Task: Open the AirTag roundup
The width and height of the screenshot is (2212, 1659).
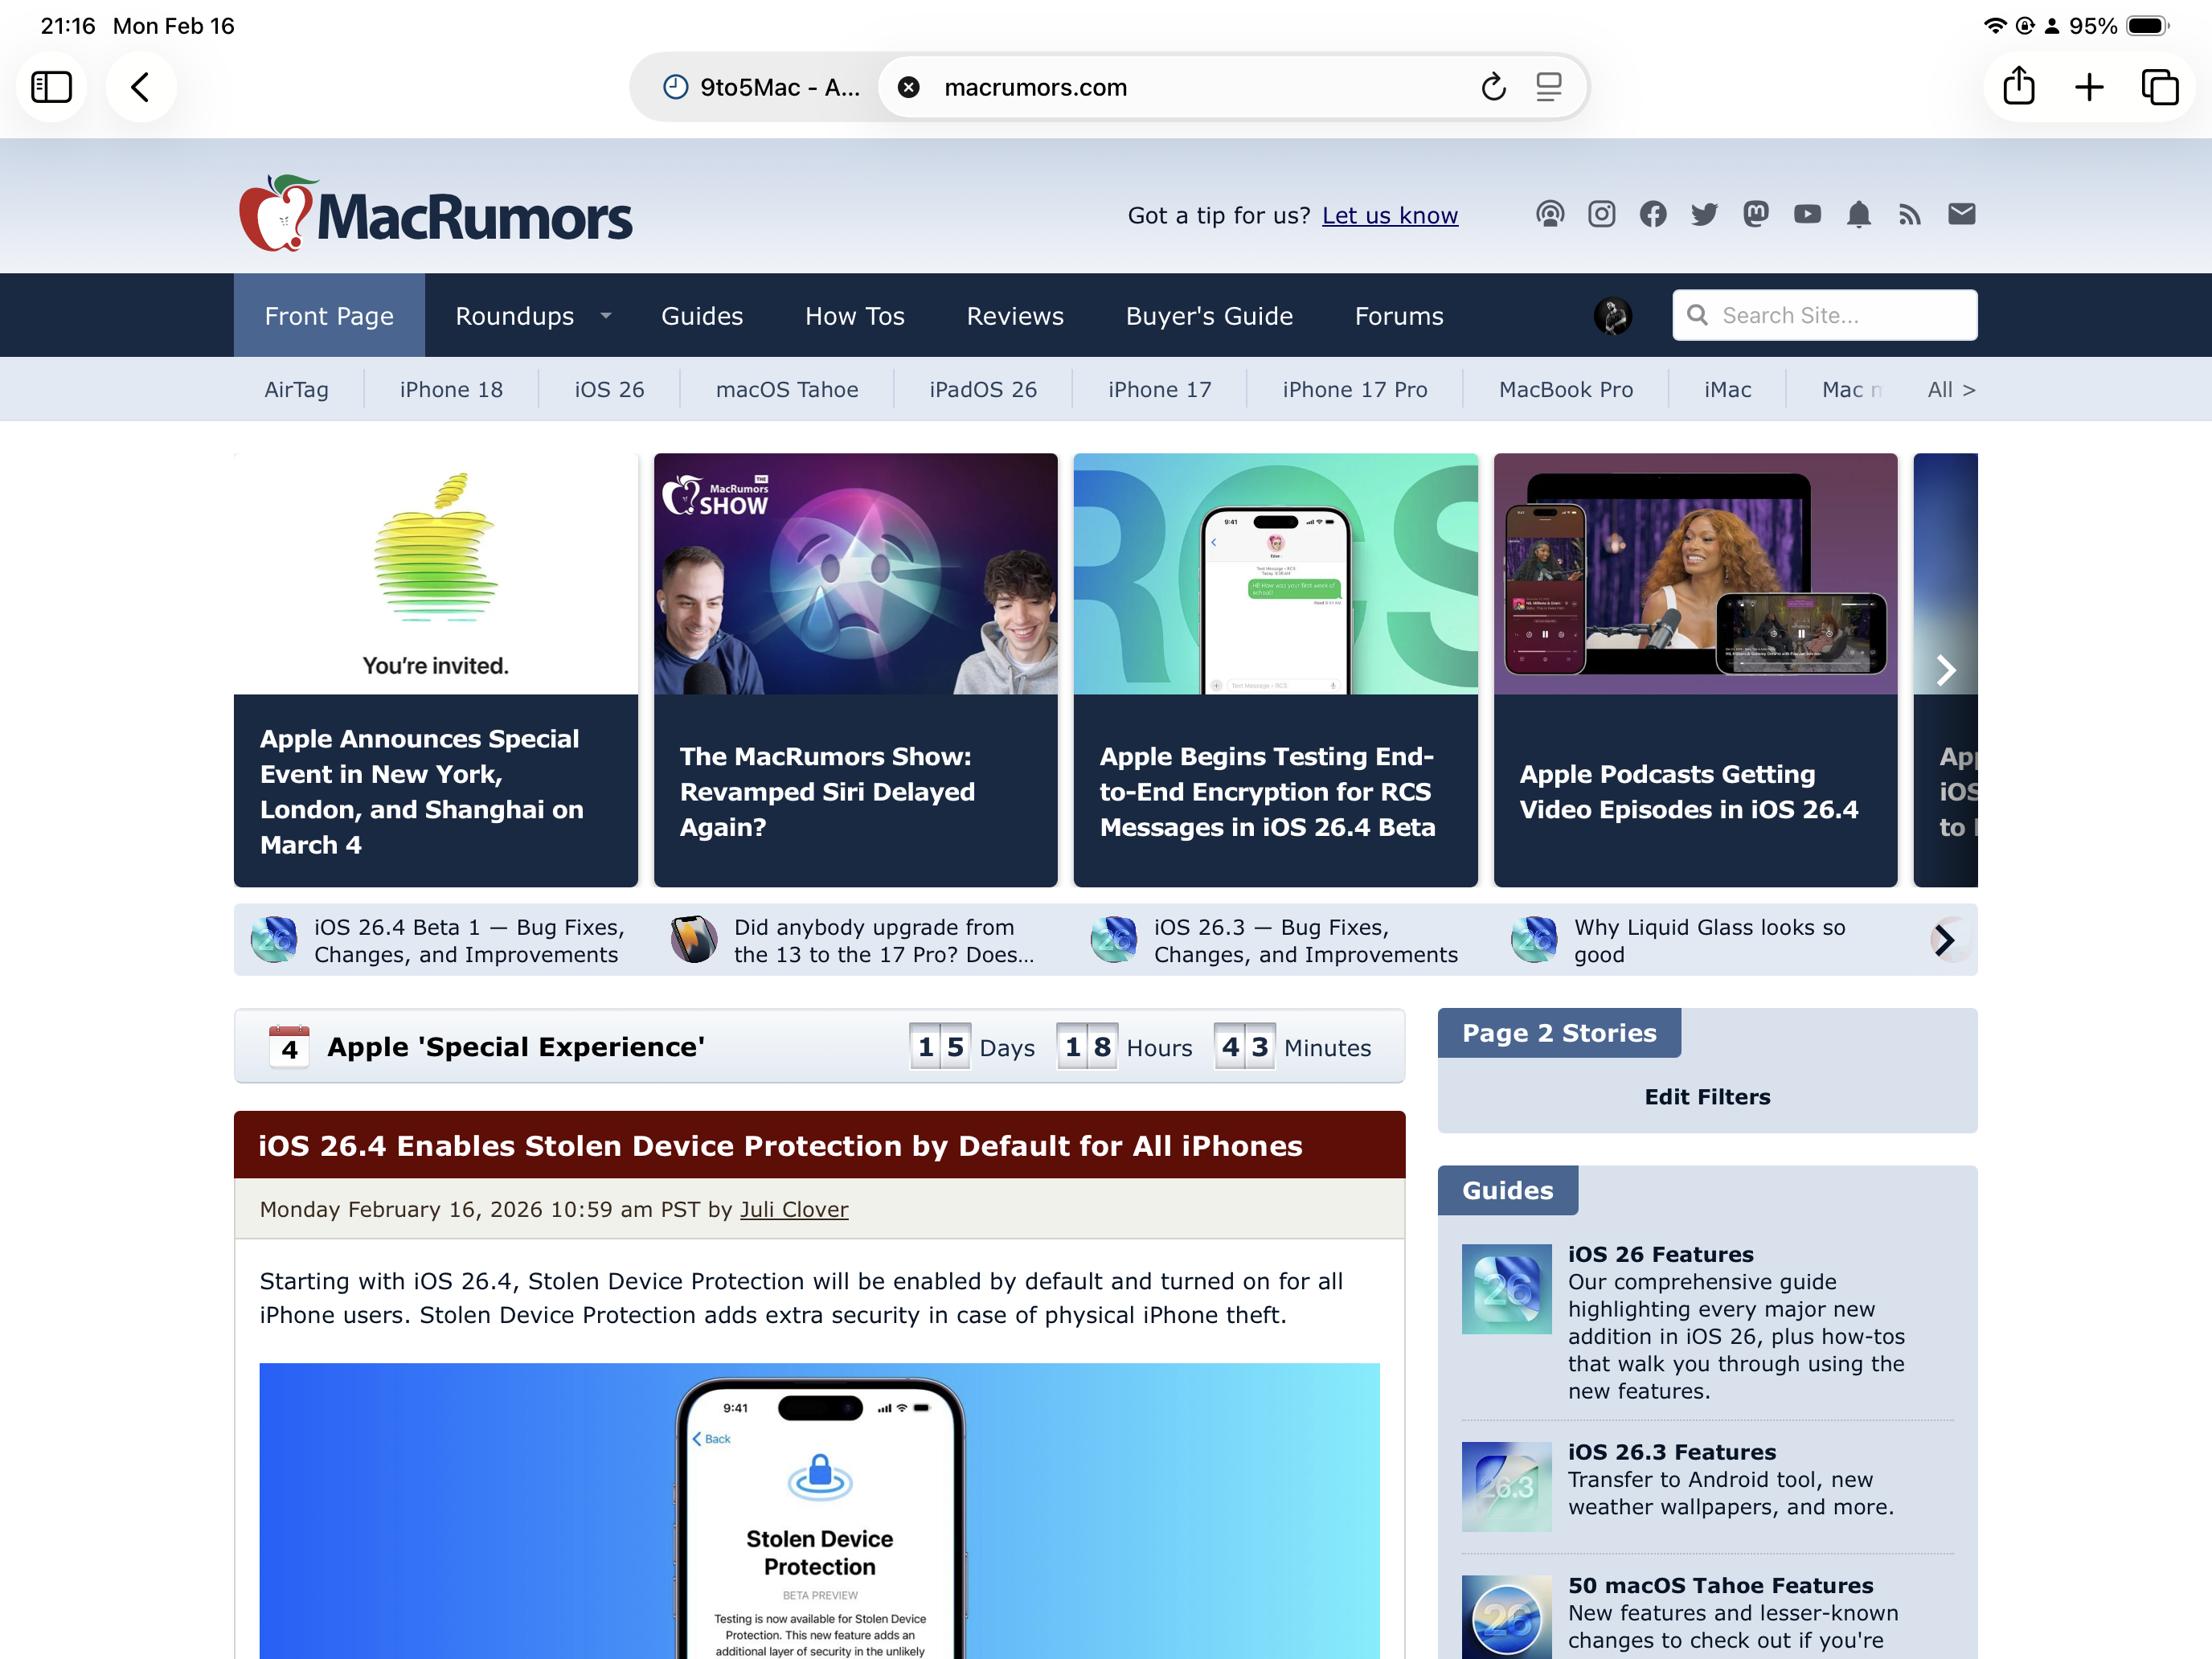Action: point(296,389)
